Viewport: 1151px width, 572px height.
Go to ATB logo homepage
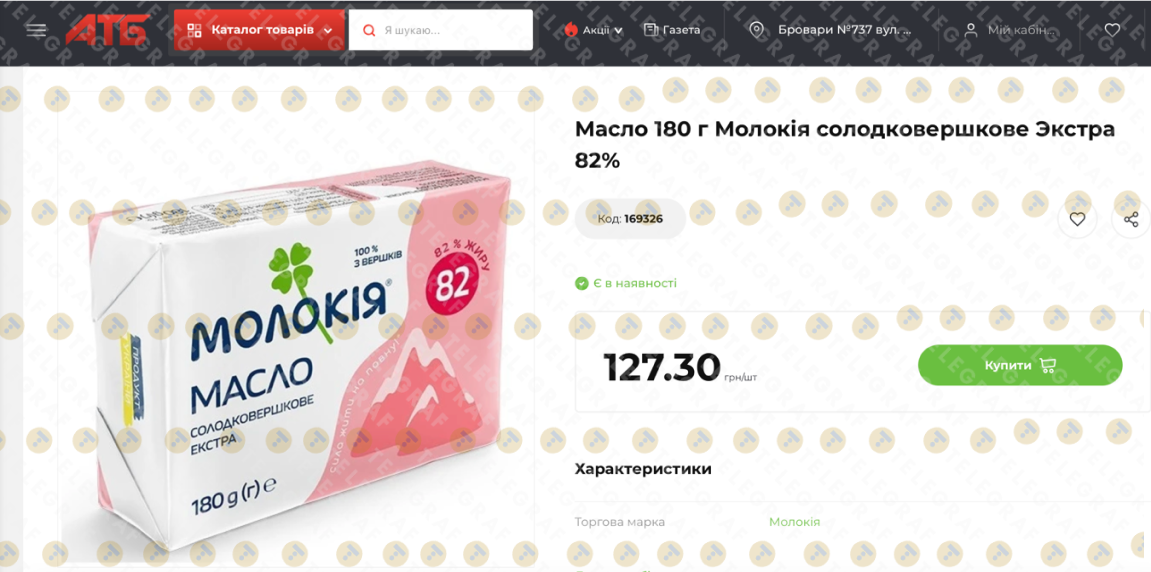click(x=107, y=30)
